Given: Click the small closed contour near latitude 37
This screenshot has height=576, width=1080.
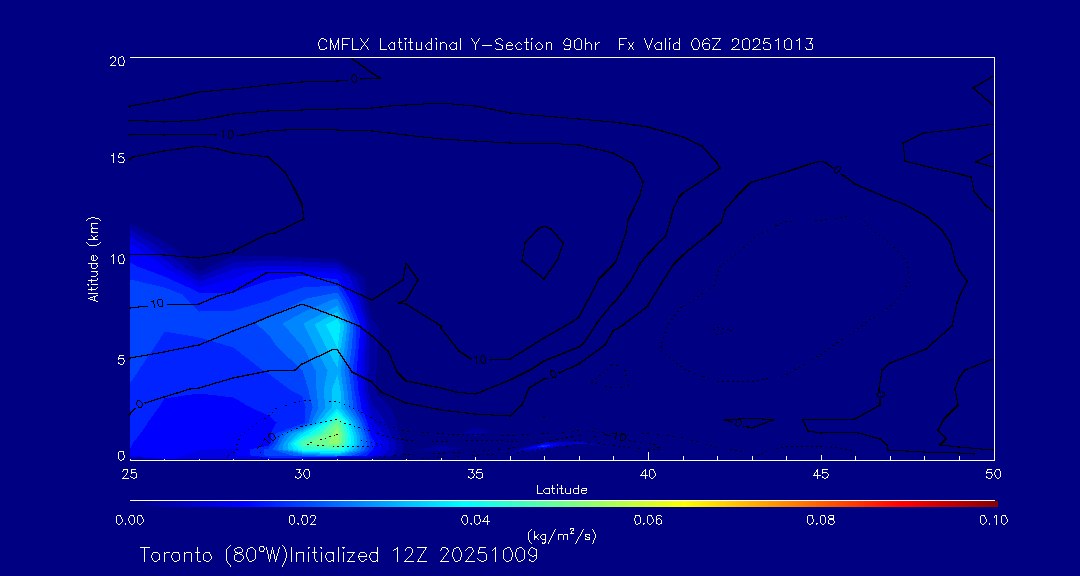Looking at the screenshot, I should pos(543,252).
